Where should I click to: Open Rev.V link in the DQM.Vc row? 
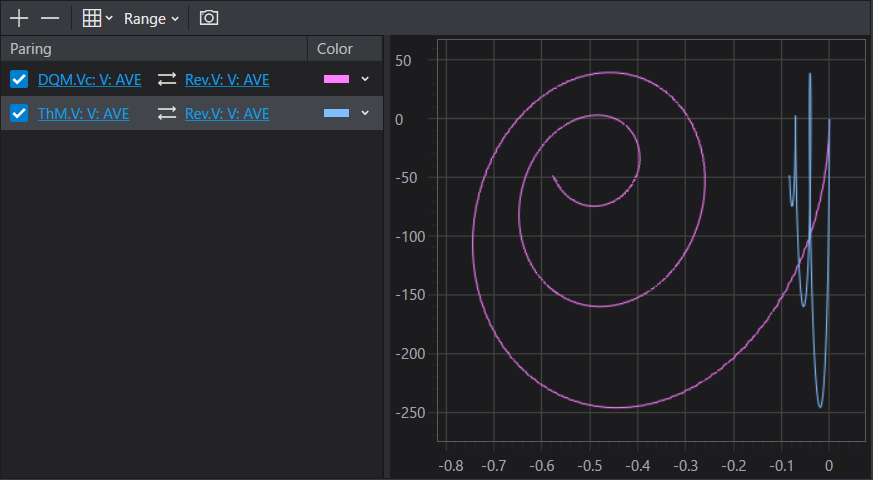[227, 80]
